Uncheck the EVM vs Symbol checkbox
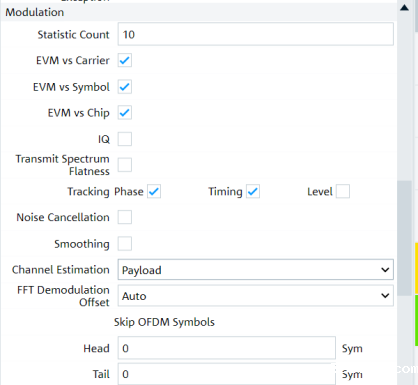The width and height of the screenshot is (418, 385). tap(125, 87)
